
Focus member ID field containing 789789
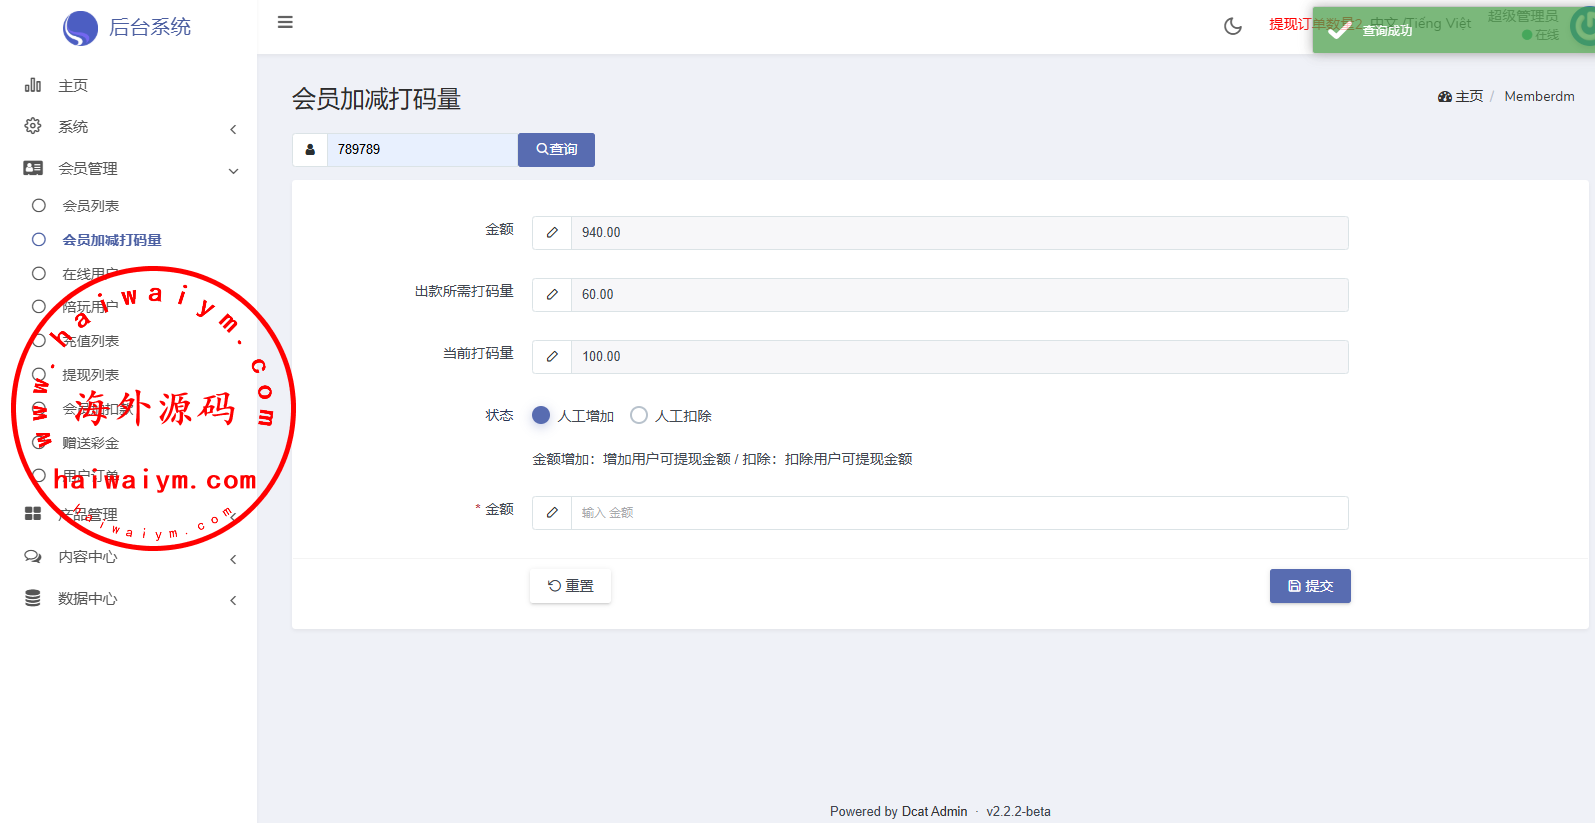[x=422, y=150]
